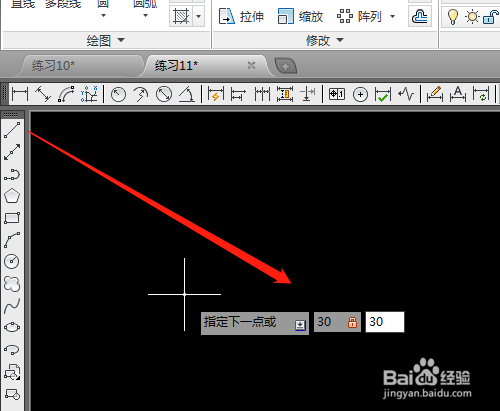Click the left draw toolbar grip handle
500x411 pixels.
click(11, 115)
